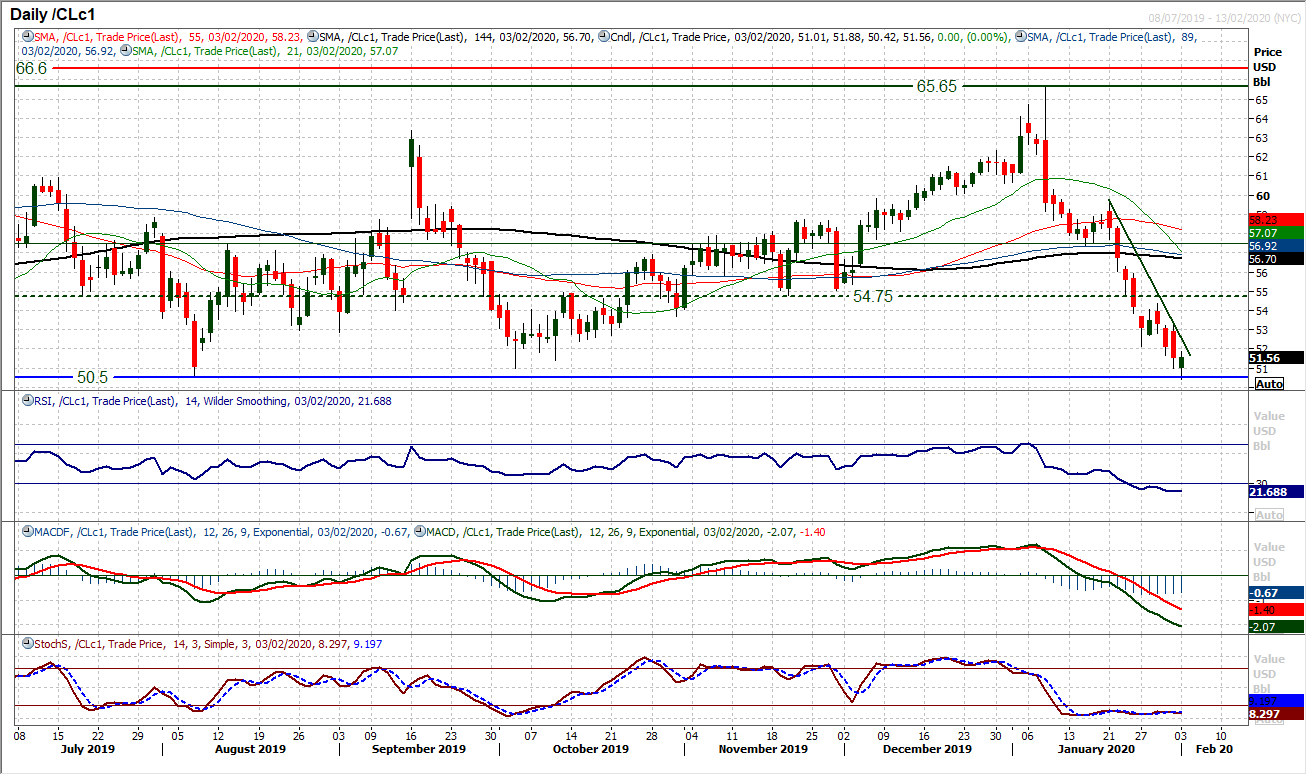Click the green MACD value tag -2.07

(1276, 626)
